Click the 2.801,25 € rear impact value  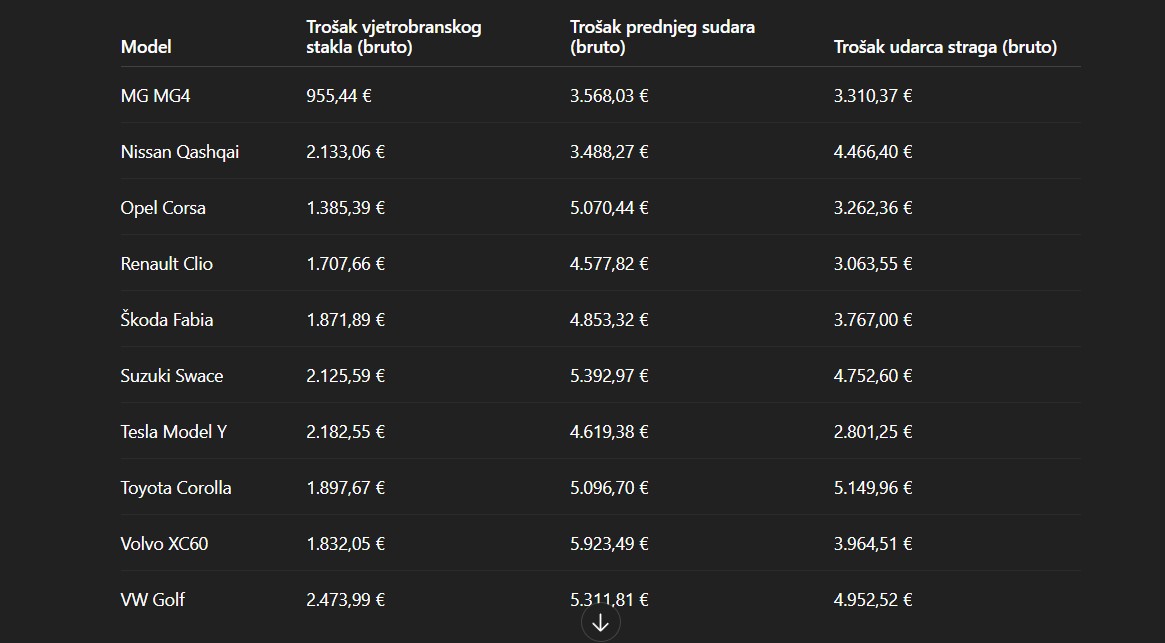[873, 431]
